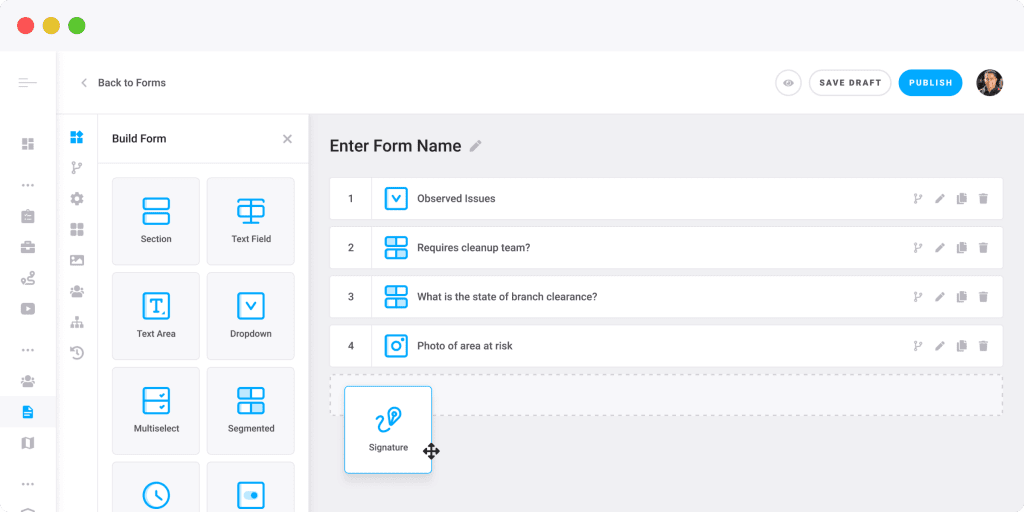Open the video play icon in sidebar
Screen dimensions: 1024x512
tap(27, 309)
